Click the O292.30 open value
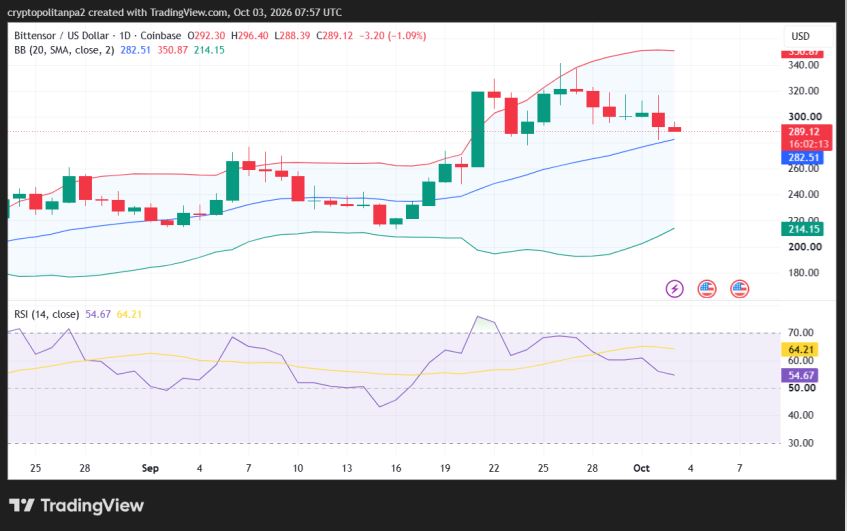This screenshot has width=847, height=531. tap(206, 36)
